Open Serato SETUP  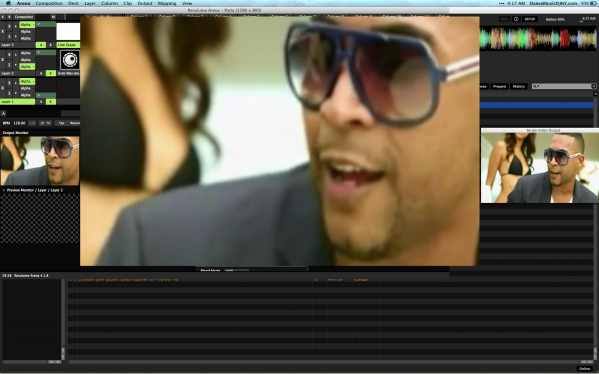pos(530,19)
